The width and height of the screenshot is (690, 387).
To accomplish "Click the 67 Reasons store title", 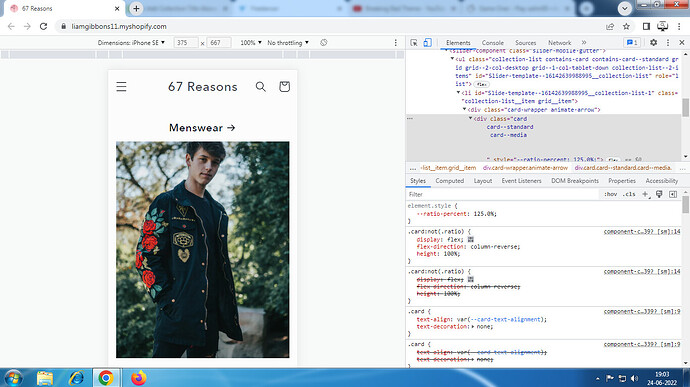I will point(202,87).
